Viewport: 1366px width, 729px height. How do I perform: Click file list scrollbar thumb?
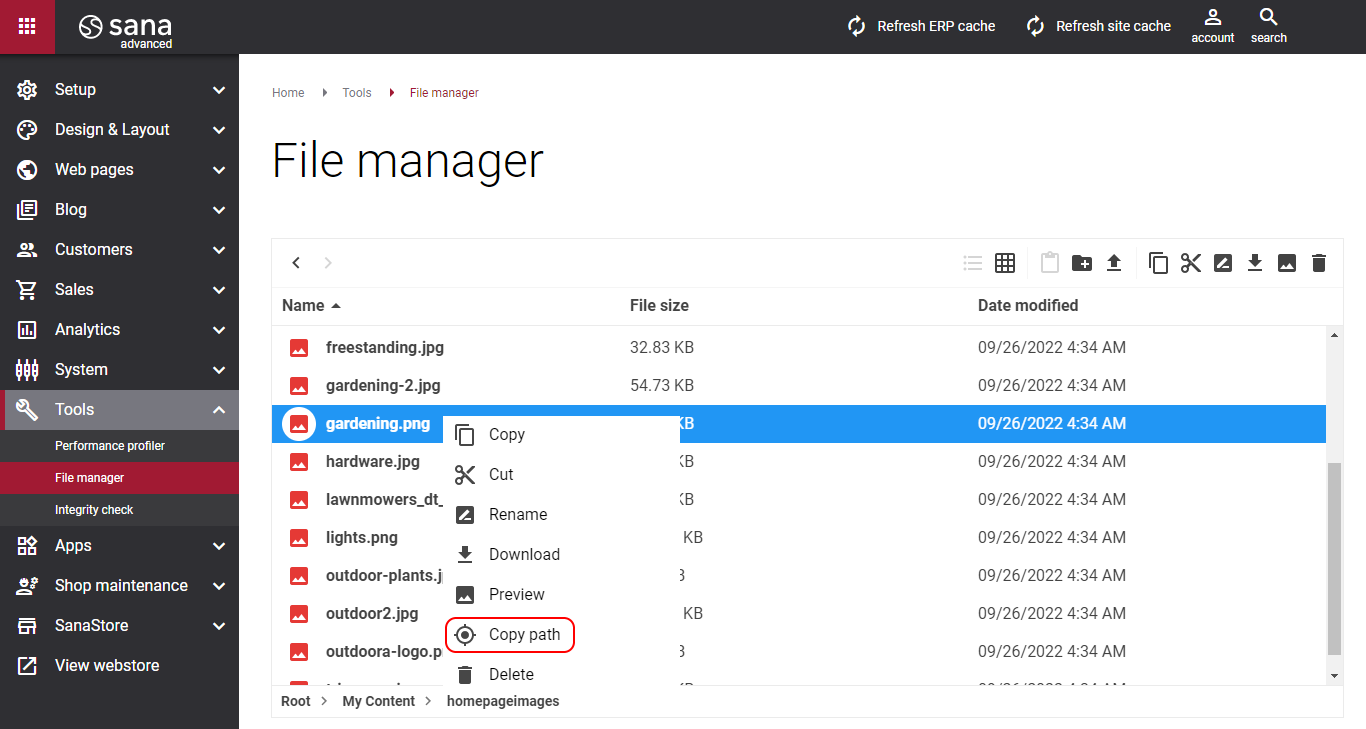click(x=1334, y=559)
